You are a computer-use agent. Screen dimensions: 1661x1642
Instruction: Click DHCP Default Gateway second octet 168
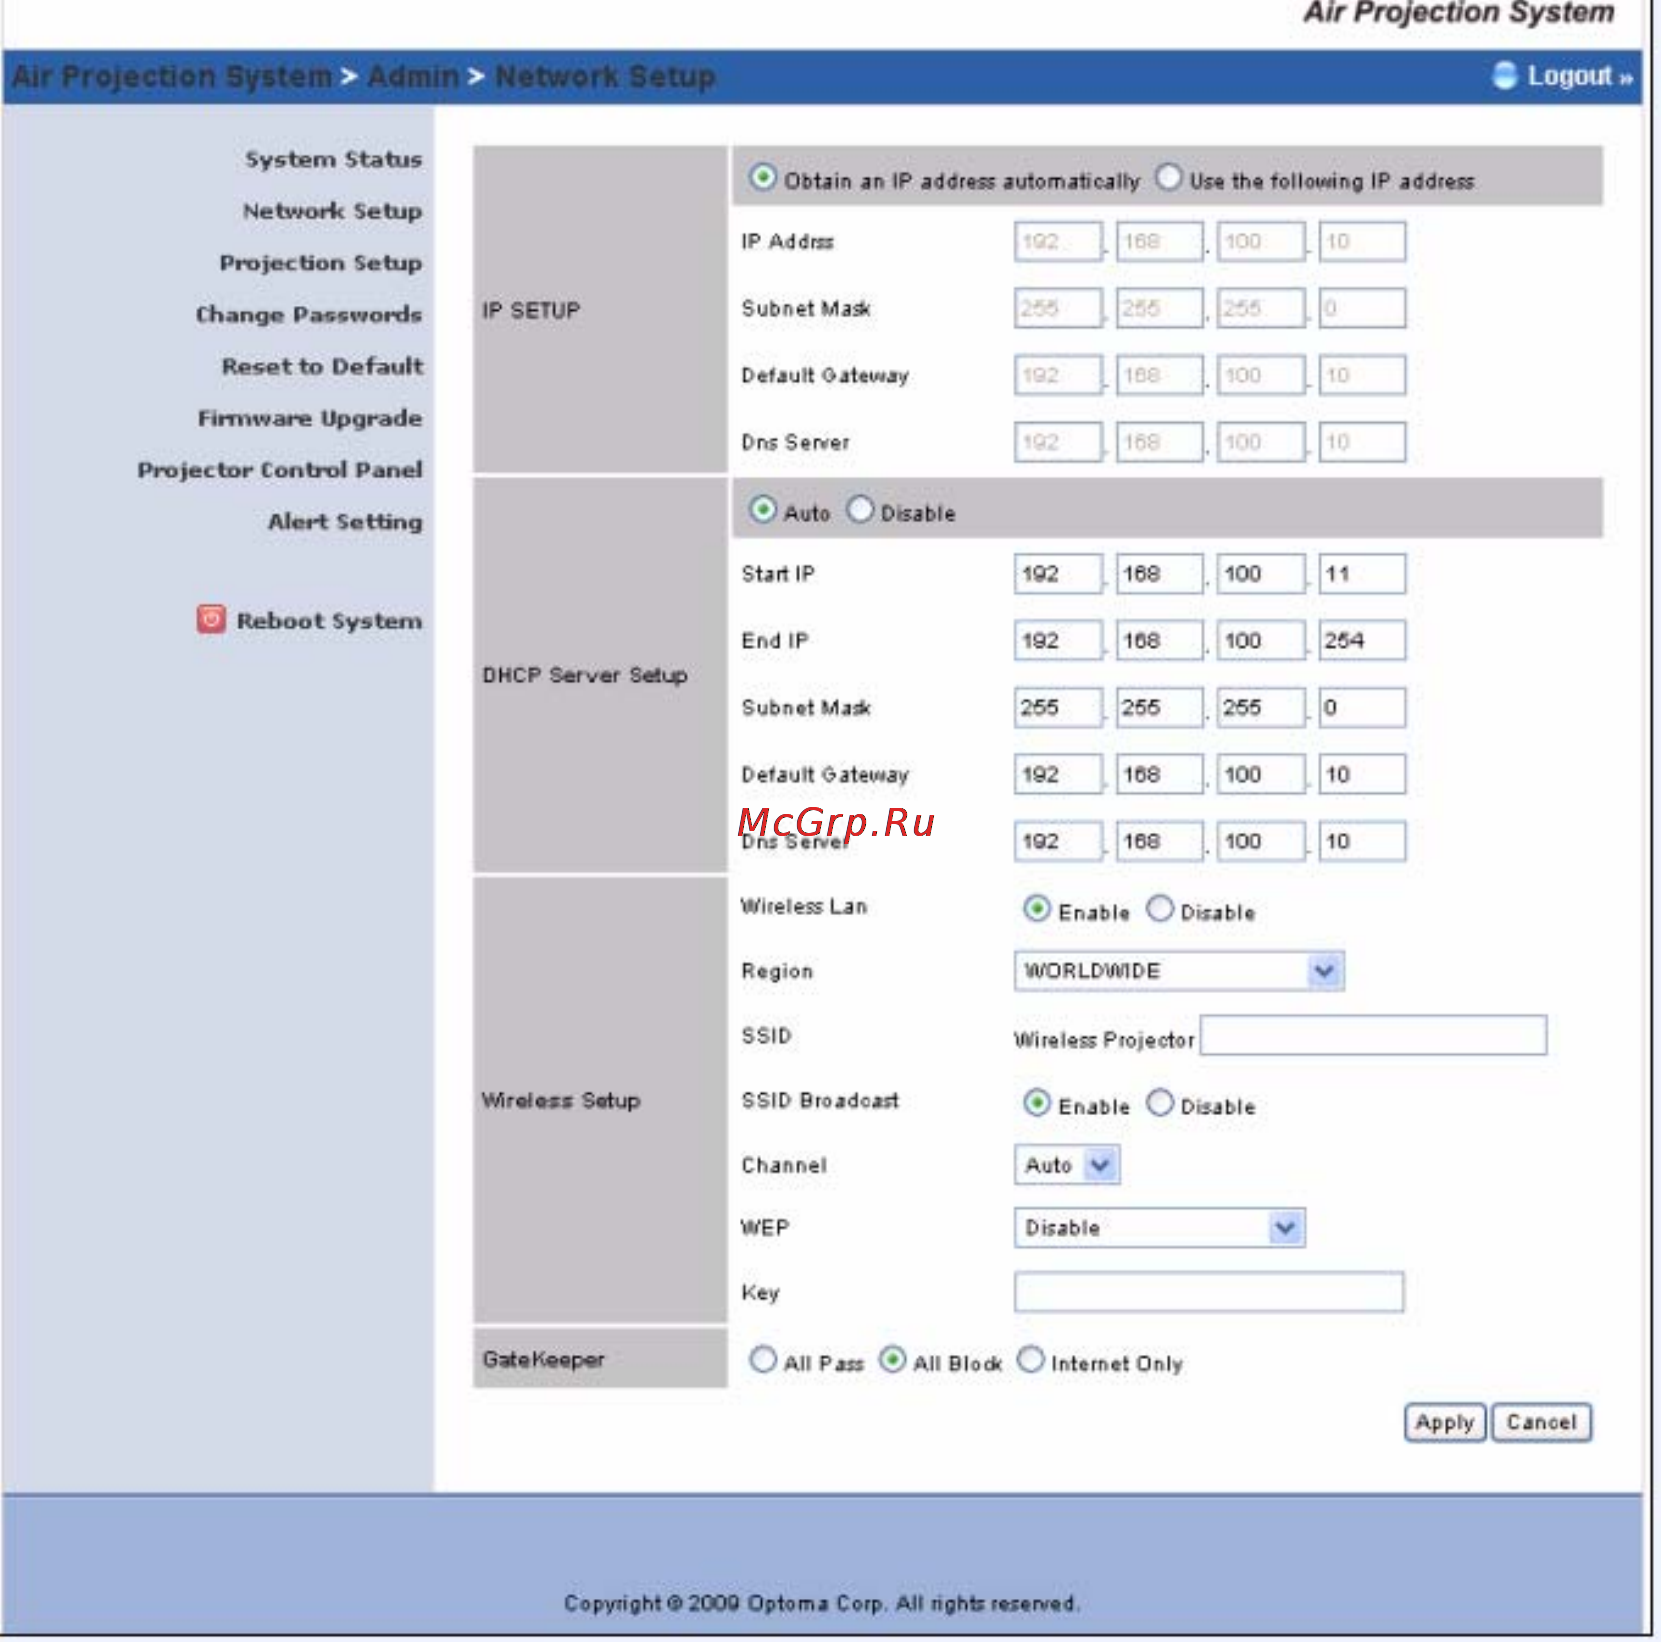pyautogui.click(x=1160, y=775)
